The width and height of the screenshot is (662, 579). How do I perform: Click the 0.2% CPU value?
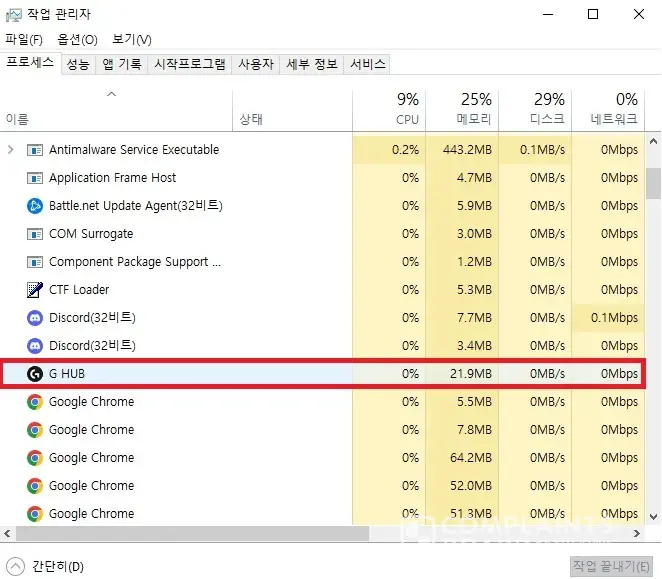click(x=405, y=150)
